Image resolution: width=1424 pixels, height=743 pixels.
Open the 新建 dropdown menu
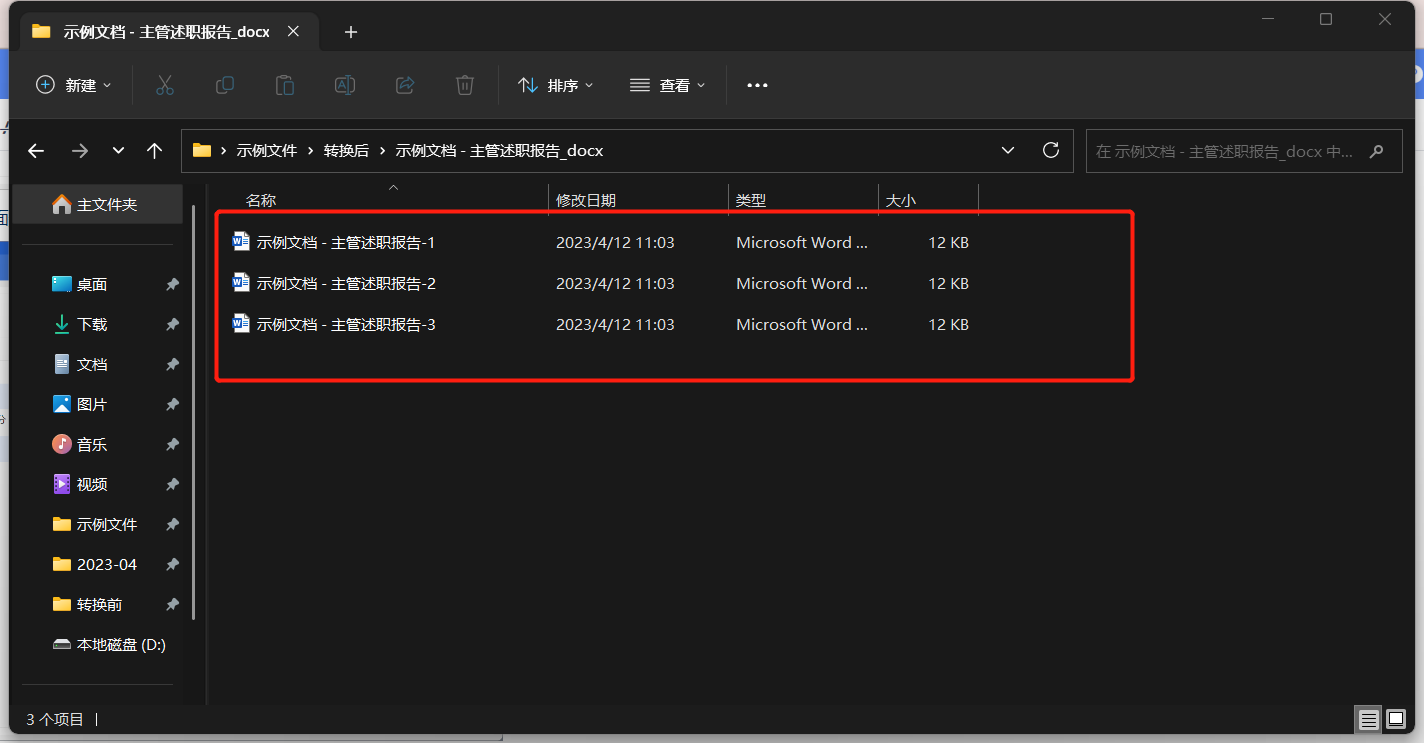tap(74, 86)
